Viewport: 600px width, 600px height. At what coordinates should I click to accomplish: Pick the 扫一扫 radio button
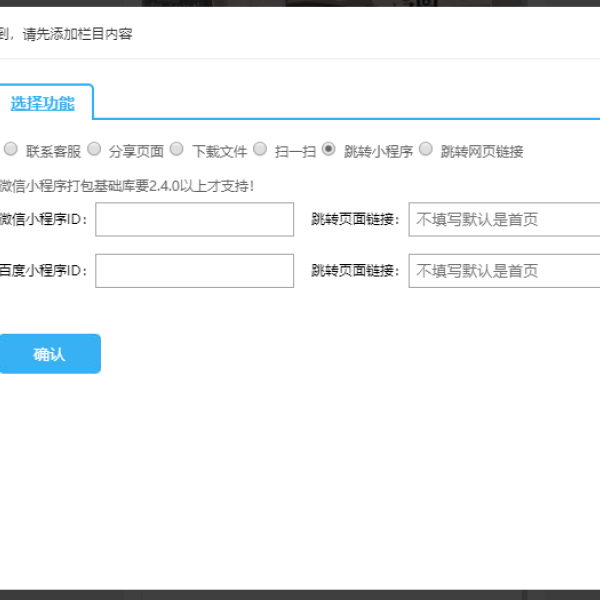coord(260,150)
